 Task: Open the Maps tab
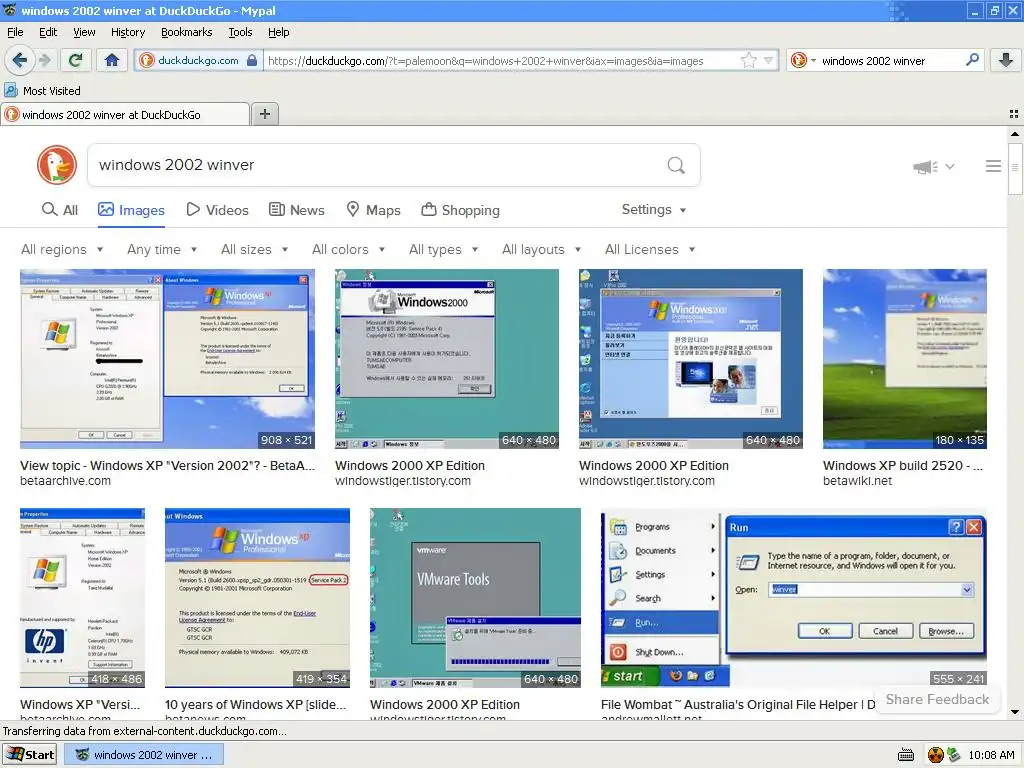coord(373,210)
